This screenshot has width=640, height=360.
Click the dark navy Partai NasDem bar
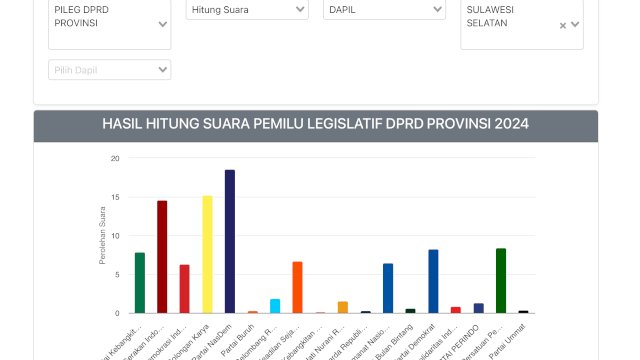pyautogui.click(x=230, y=242)
